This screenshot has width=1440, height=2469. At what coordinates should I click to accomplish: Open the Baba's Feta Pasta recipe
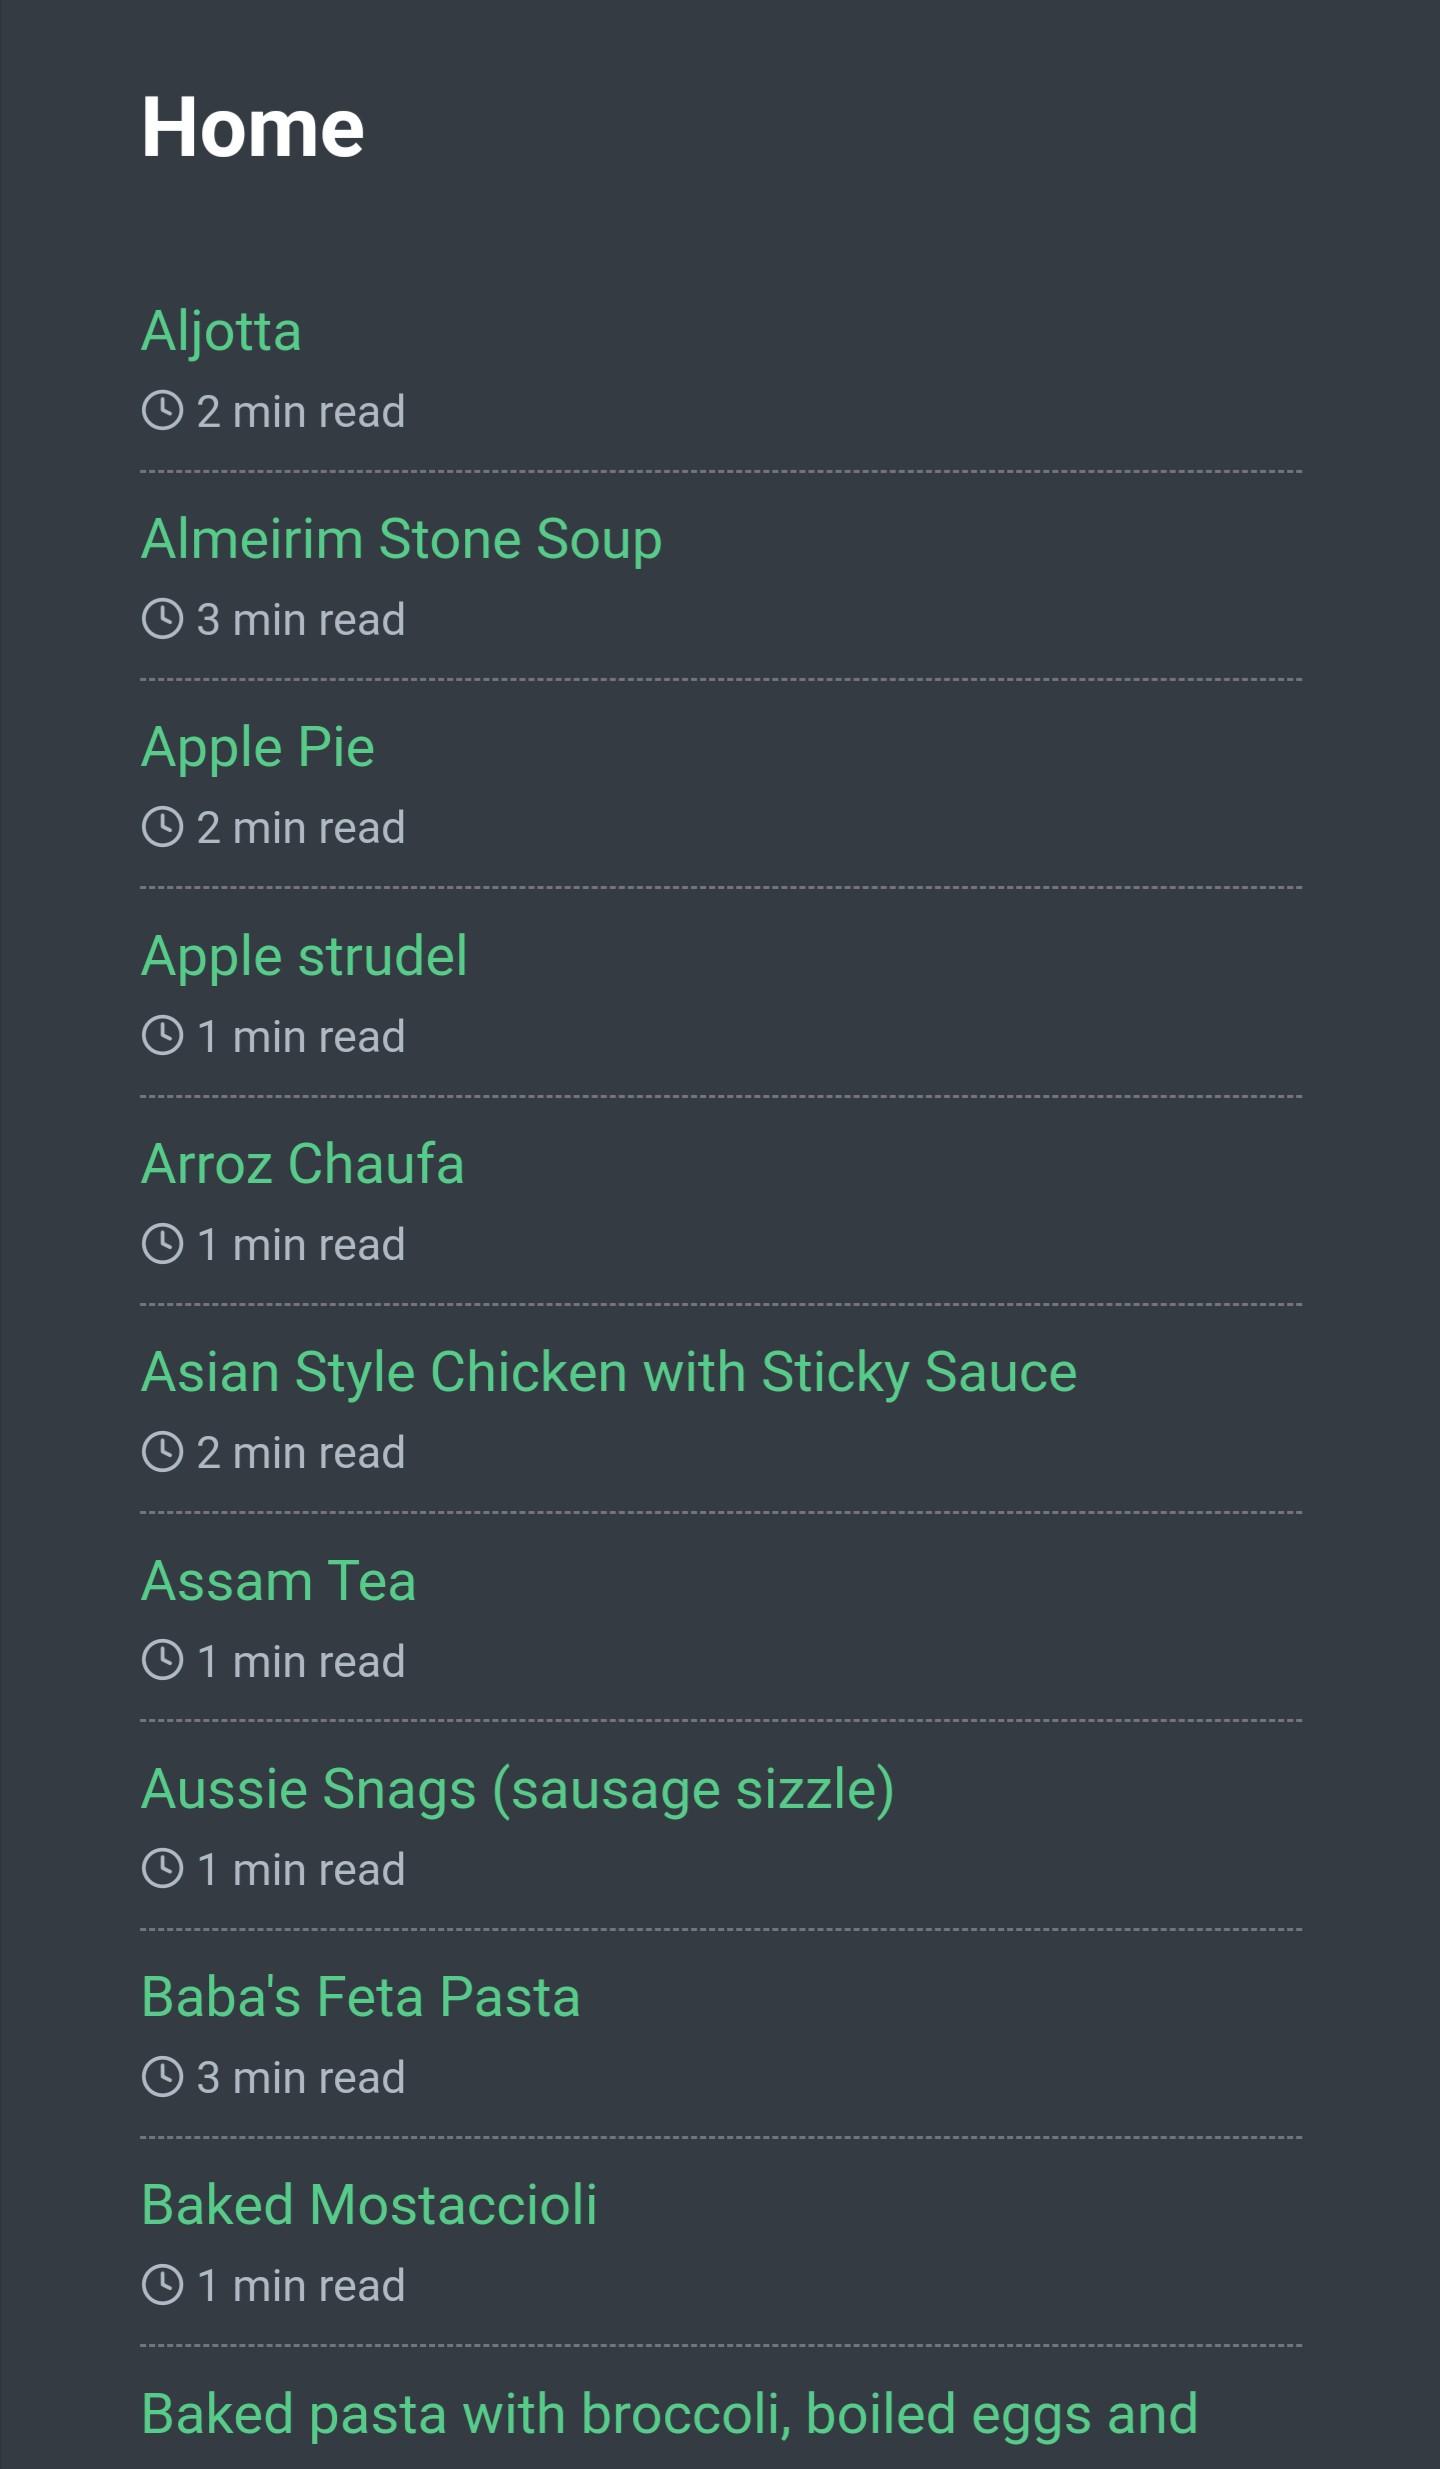[360, 1997]
